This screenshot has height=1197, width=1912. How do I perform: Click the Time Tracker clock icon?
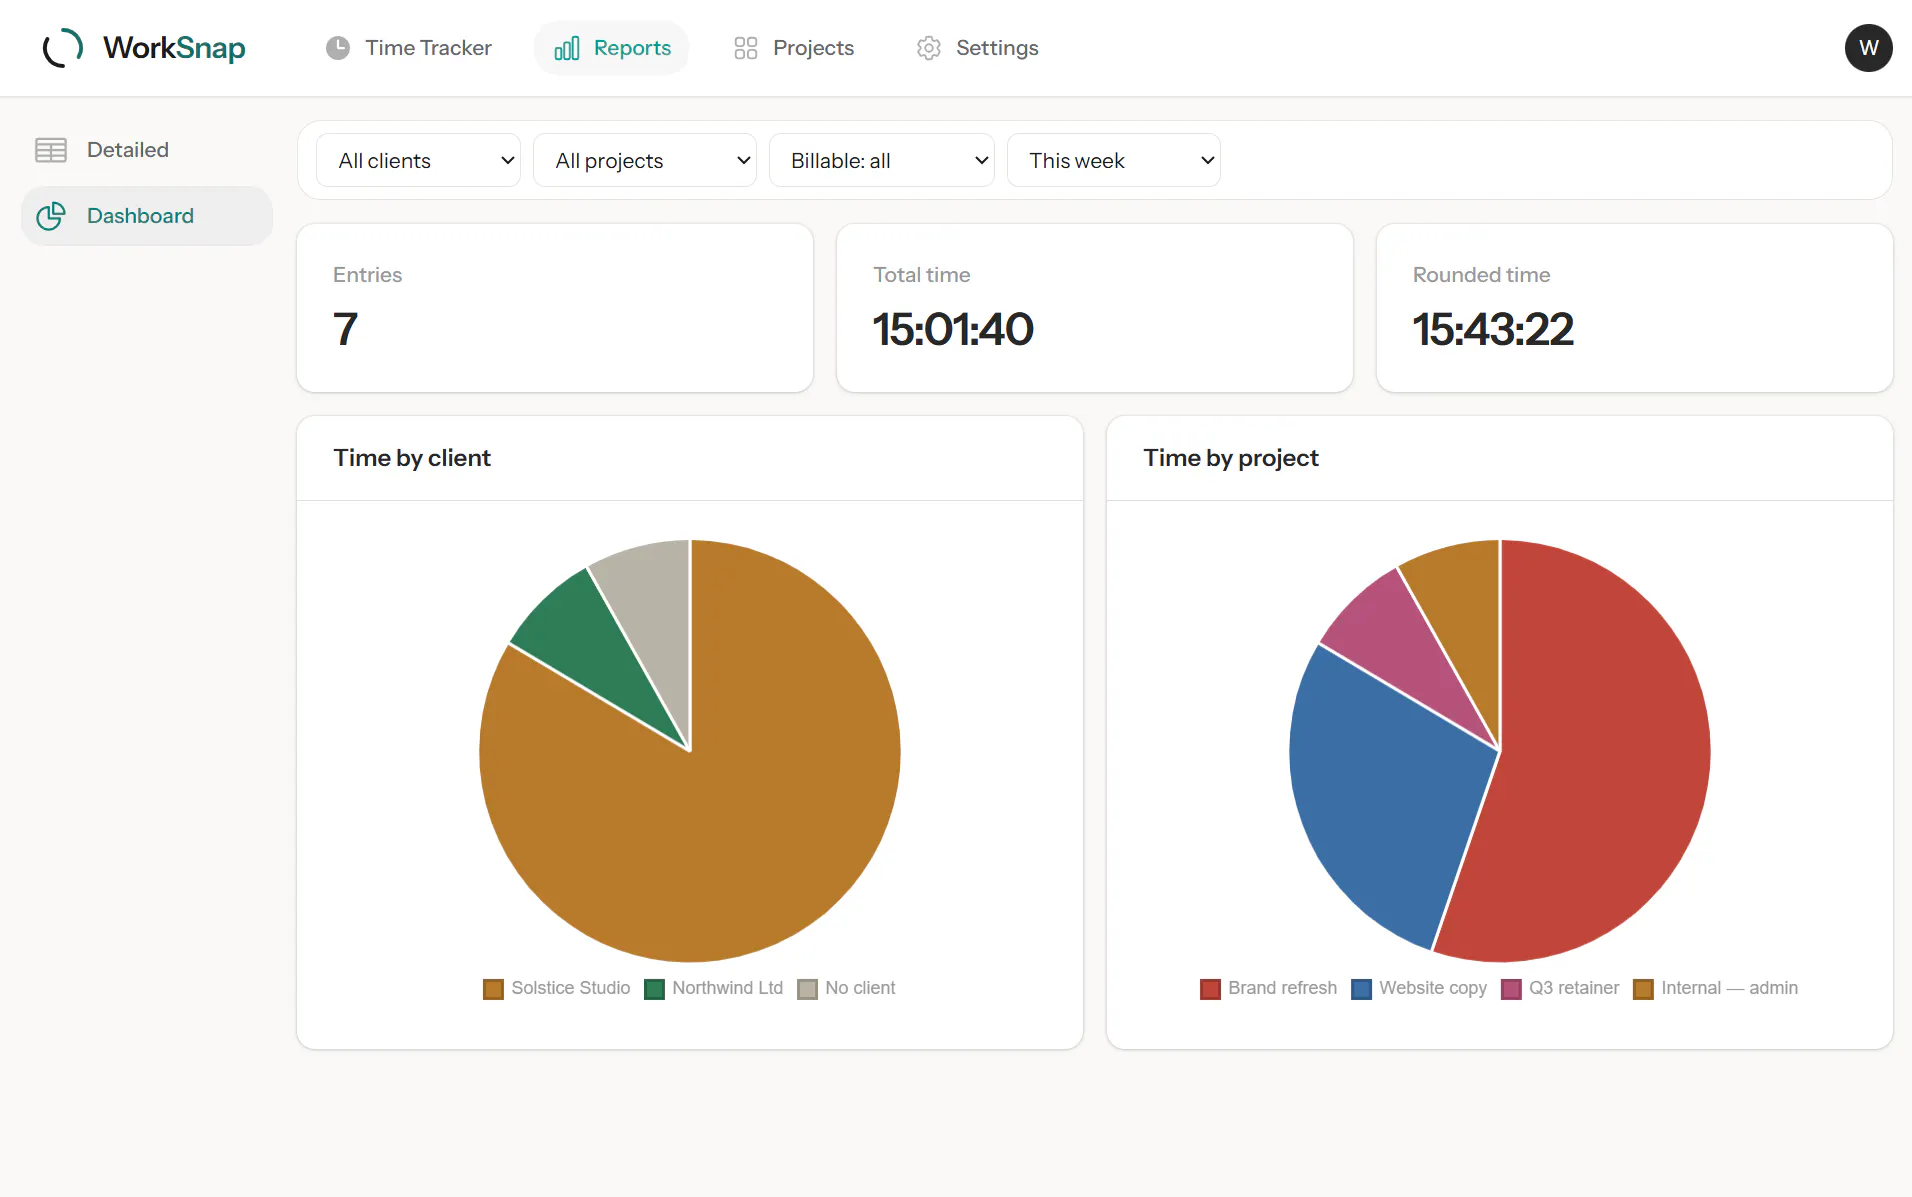click(338, 48)
